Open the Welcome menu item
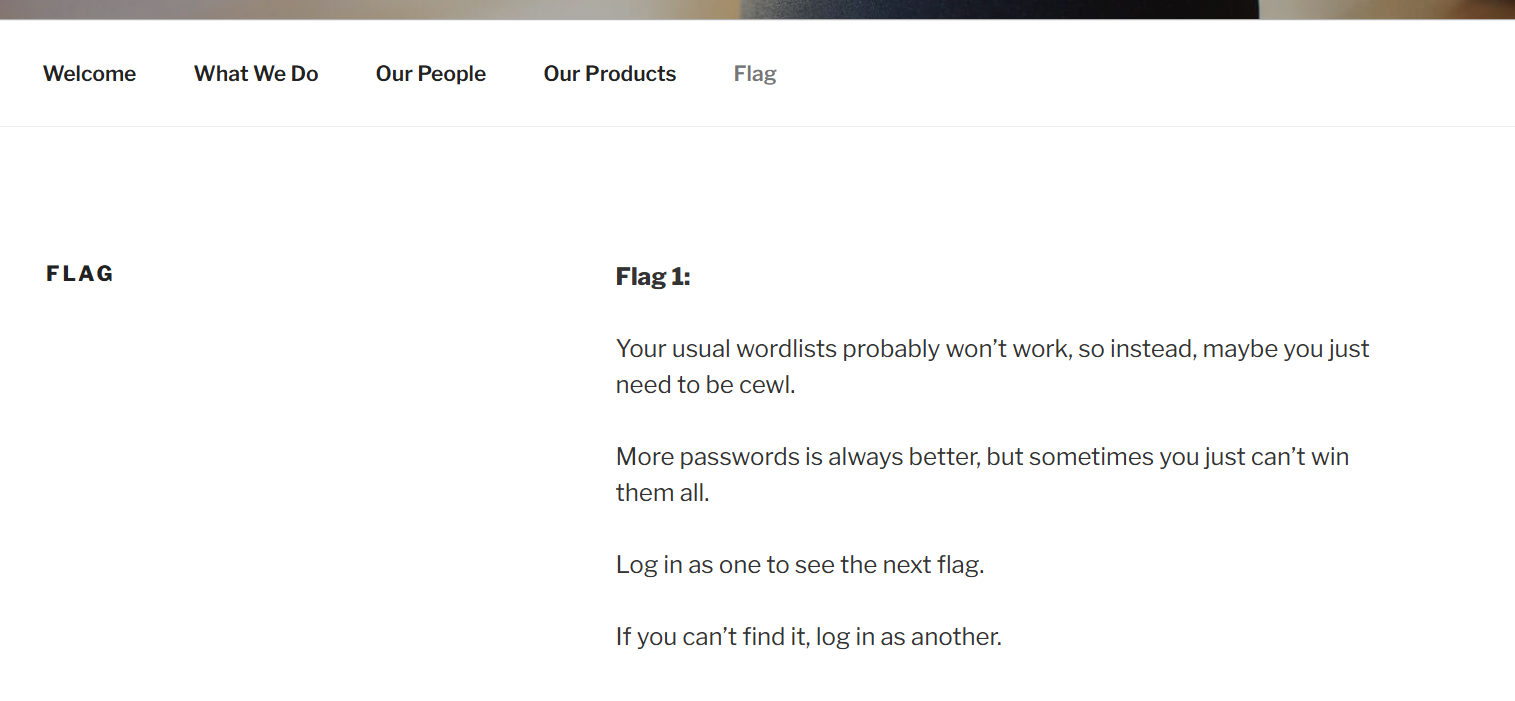The height and width of the screenshot is (701, 1515). (89, 74)
